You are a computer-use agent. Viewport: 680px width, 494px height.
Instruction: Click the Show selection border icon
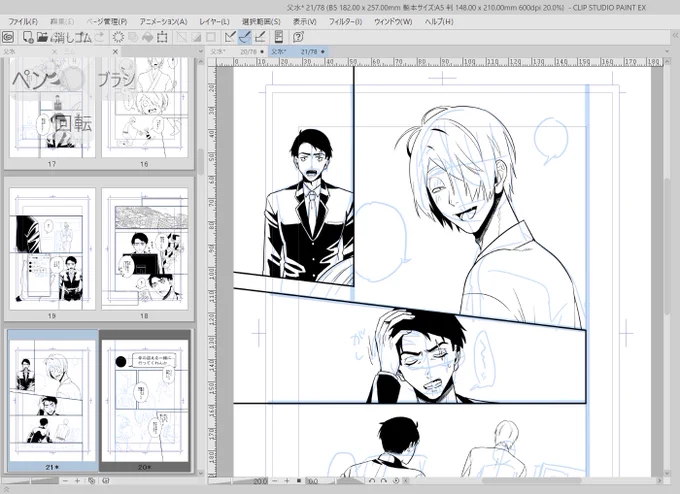click(211, 37)
